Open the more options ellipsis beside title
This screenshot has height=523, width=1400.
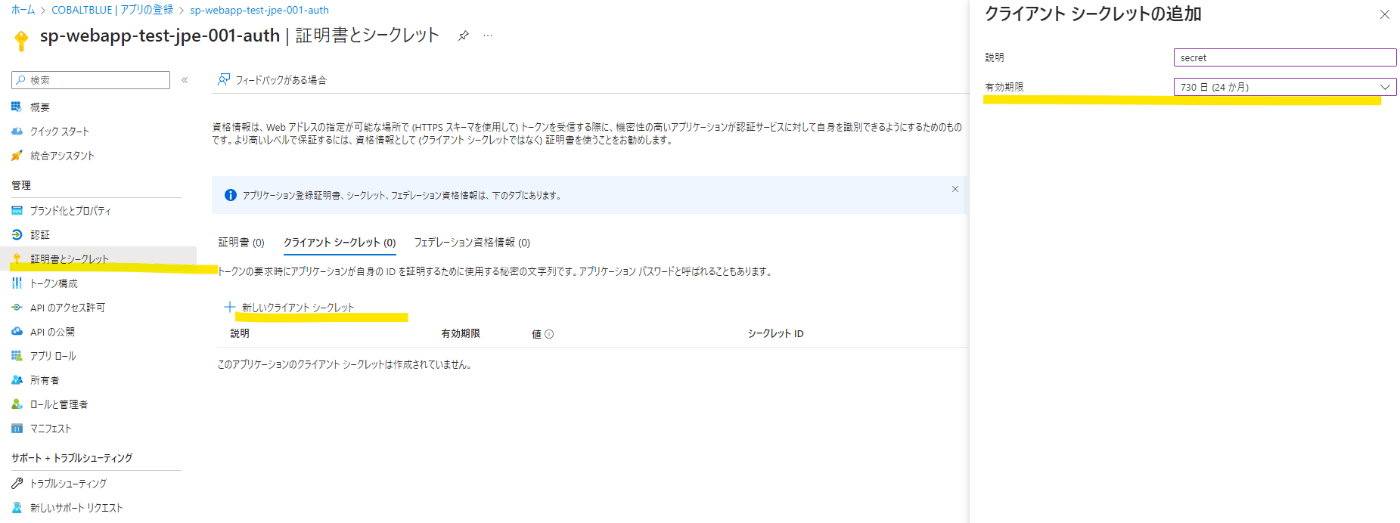[x=488, y=36]
